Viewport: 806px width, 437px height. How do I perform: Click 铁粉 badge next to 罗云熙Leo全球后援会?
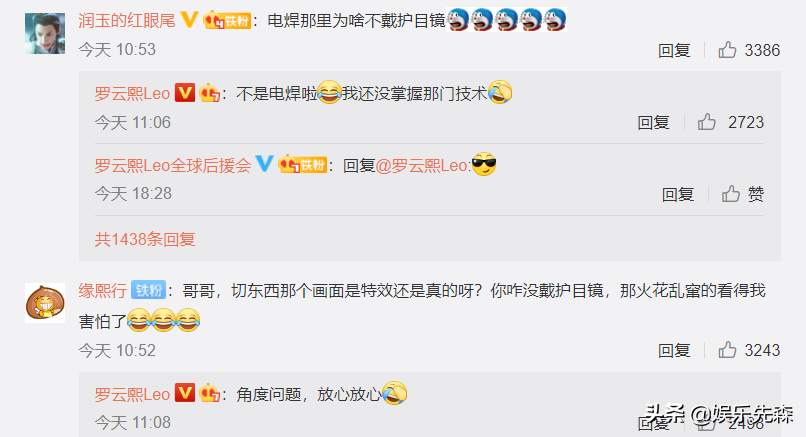[x=302, y=165]
